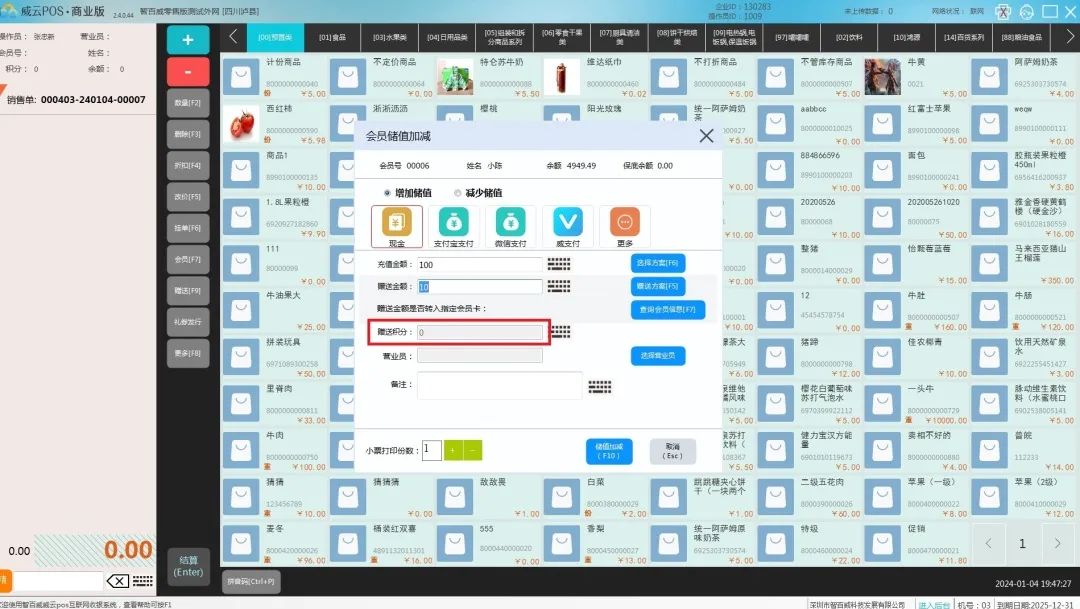This screenshot has height=609, width=1080.
Task: Click the 备注 remarks input field
Action: click(x=499, y=386)
